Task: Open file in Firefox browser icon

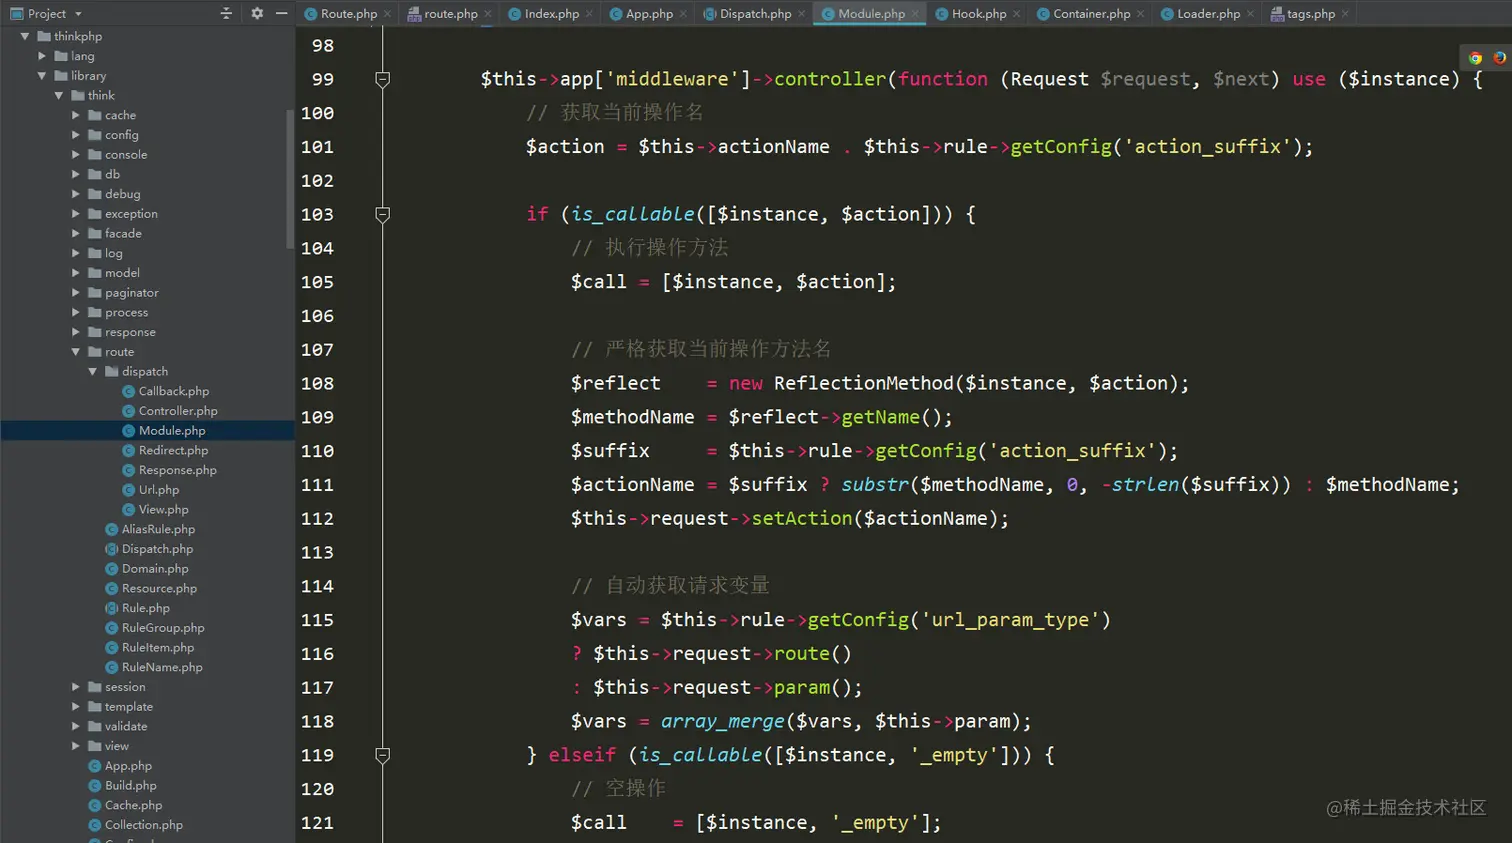Action: pos(1499,58)
